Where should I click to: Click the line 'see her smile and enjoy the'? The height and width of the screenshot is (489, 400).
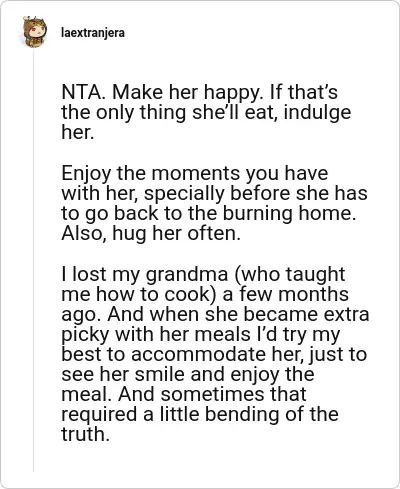[x=188, y=374]
